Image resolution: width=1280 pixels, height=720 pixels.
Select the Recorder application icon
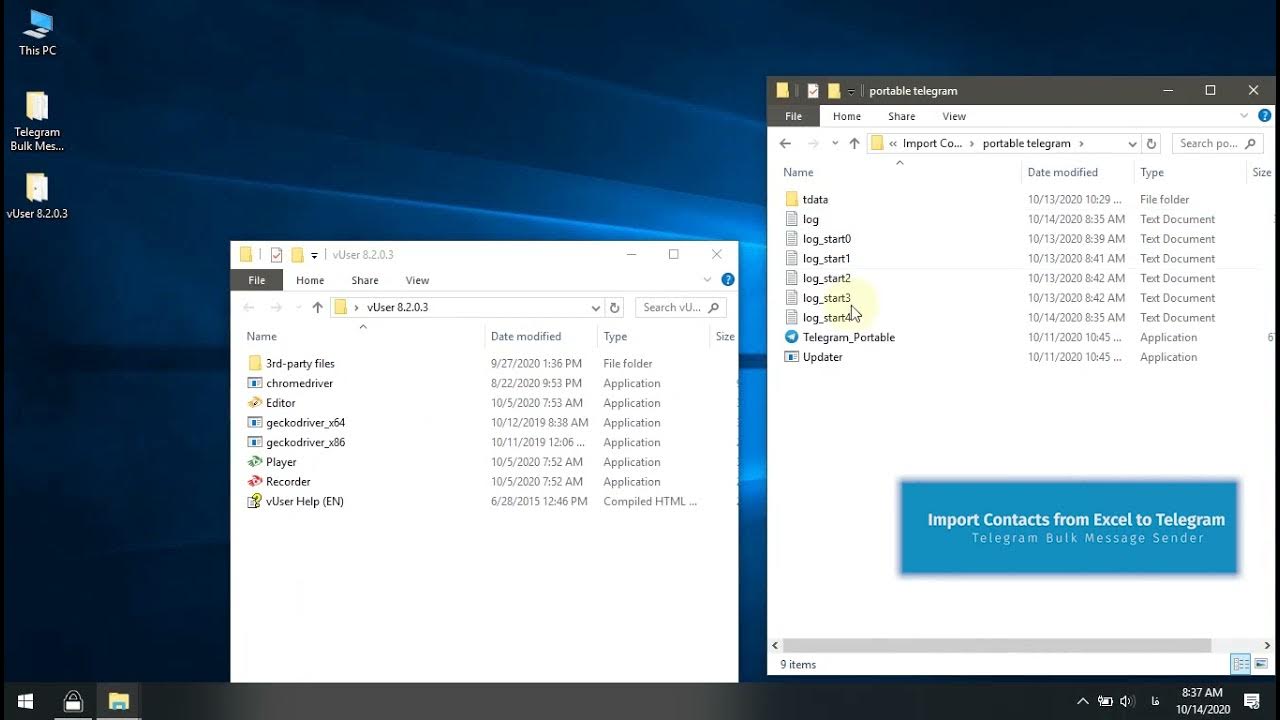(255, 482)
